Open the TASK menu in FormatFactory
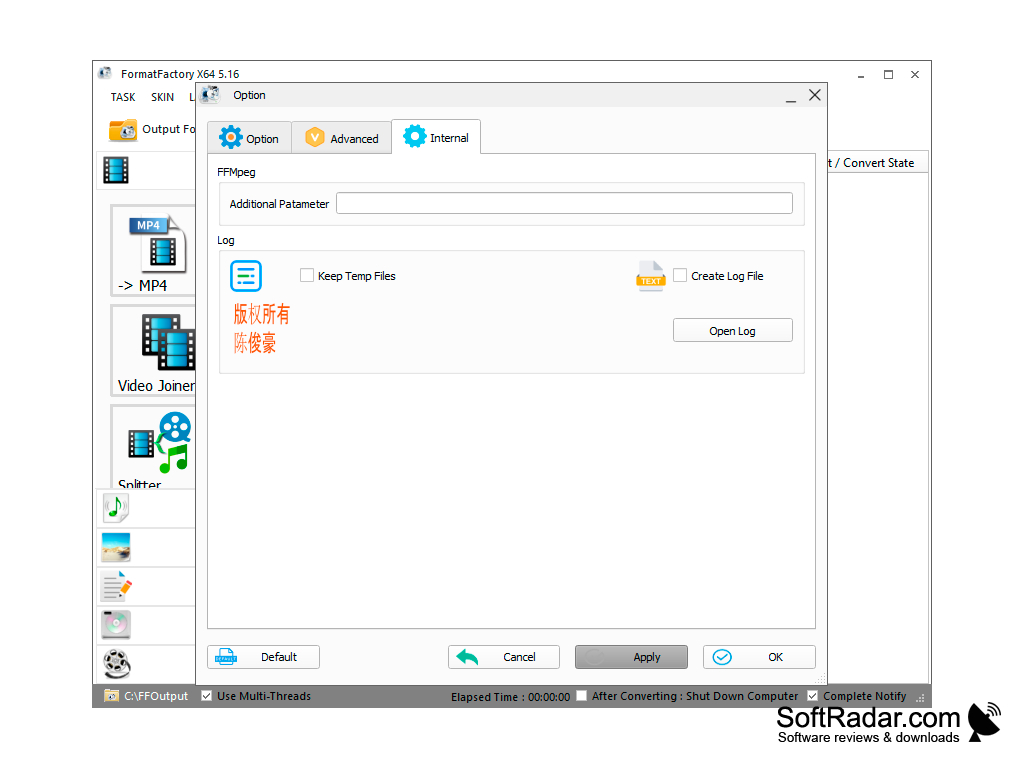Image resolution: width=1024 pixels, height=768 pixels. pyautogui.click(x=123, y=97)
